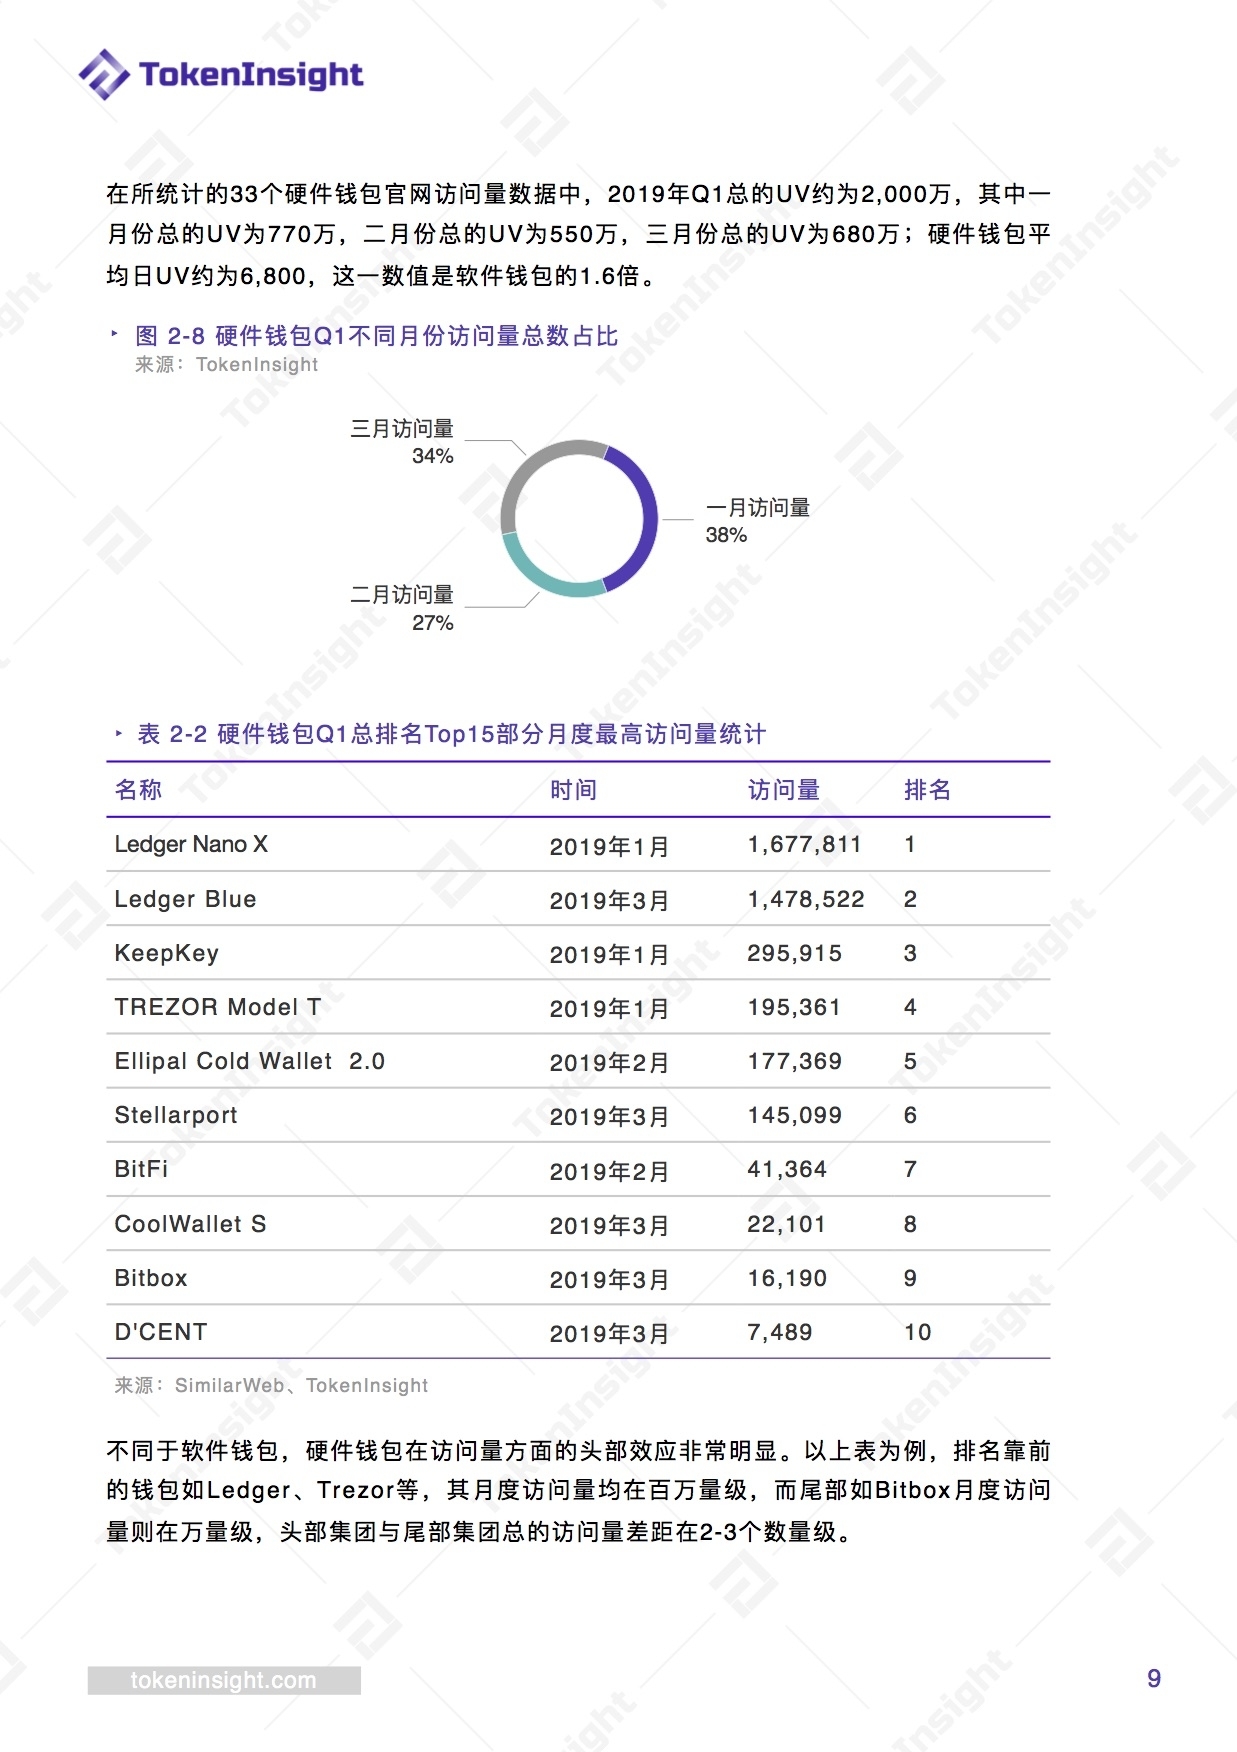This screenshot has height=1752, width=1237.
Task: Click the visit count 145,099
Action: click(795, 1115)
